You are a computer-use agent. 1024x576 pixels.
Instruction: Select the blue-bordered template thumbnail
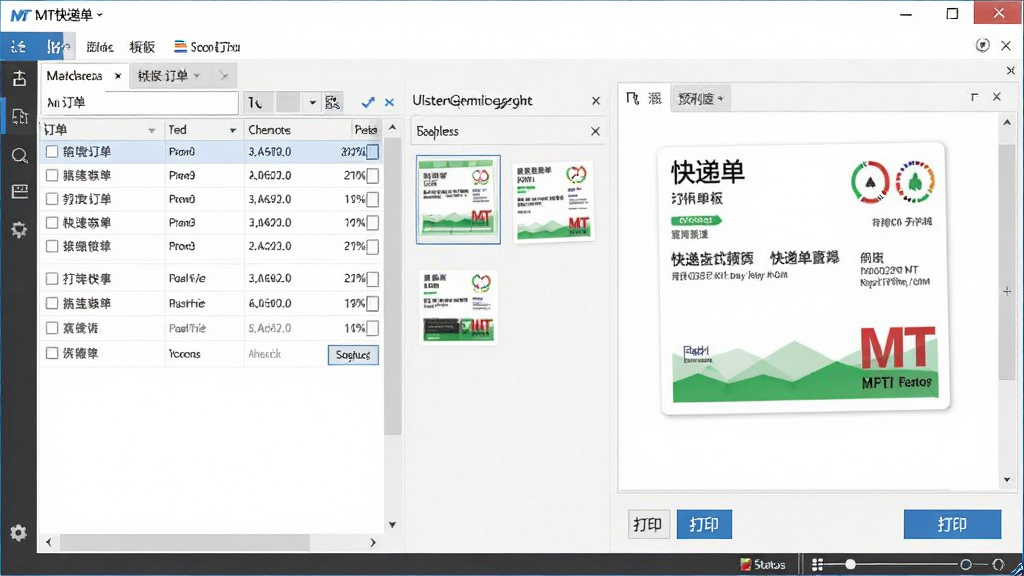(x=458, y=199)
